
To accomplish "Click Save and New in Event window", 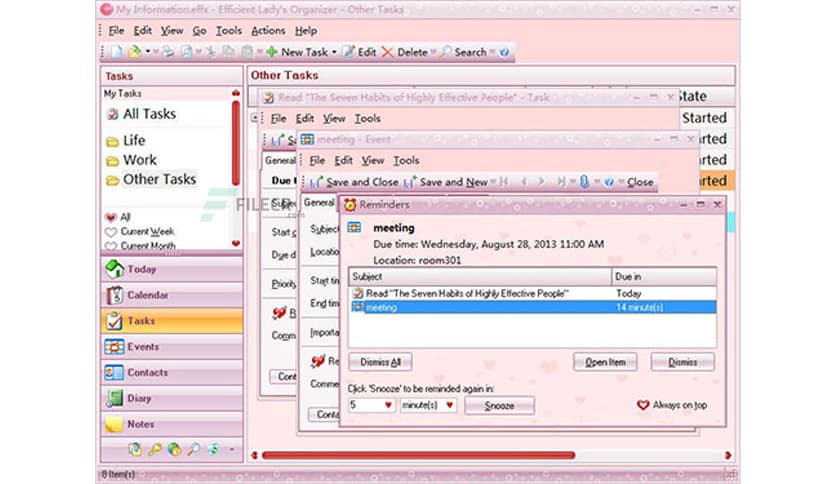I will (x=446, y=182).
